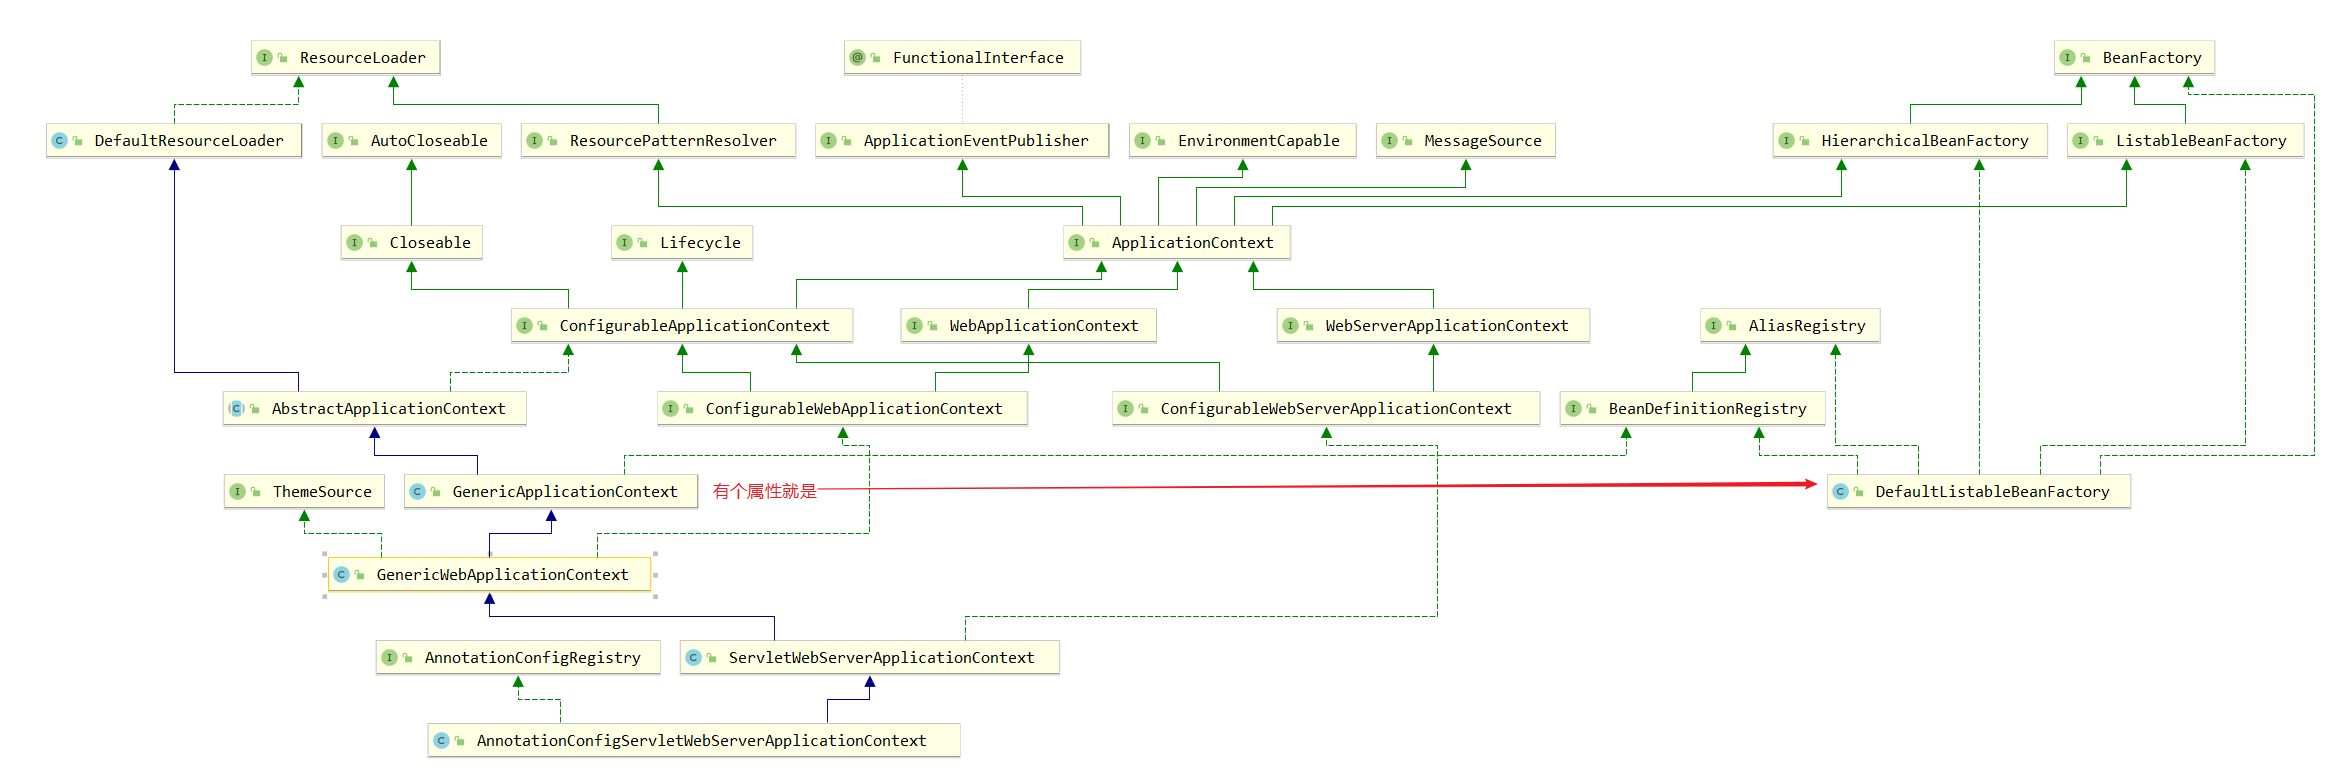Click the interface icon beside WebServerApplicationContext
Screen dimensions: 2335x767
click(x=1290, y=326)
